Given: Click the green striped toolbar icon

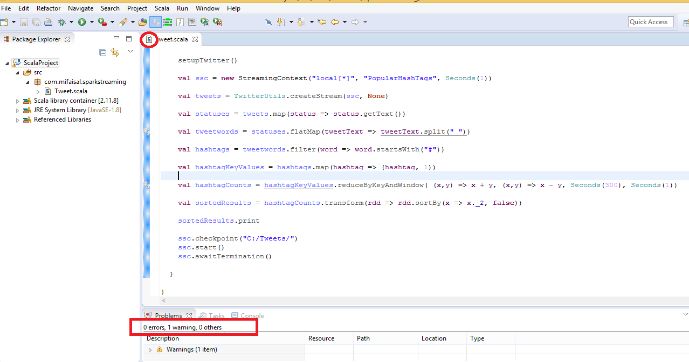Looking at the screenshot, I should click(x=167, y=22).
